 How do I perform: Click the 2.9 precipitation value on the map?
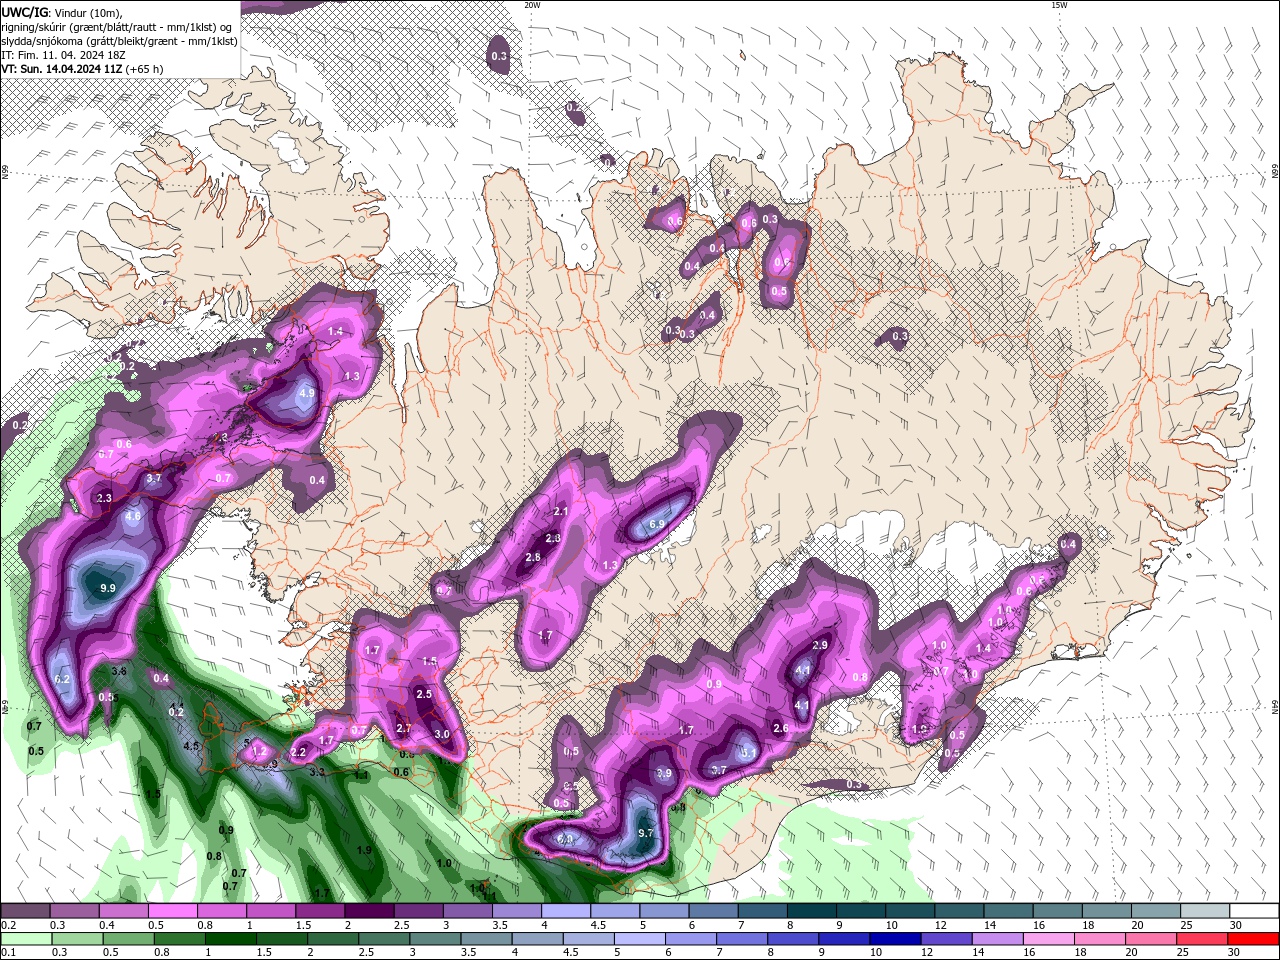[820, 646]
